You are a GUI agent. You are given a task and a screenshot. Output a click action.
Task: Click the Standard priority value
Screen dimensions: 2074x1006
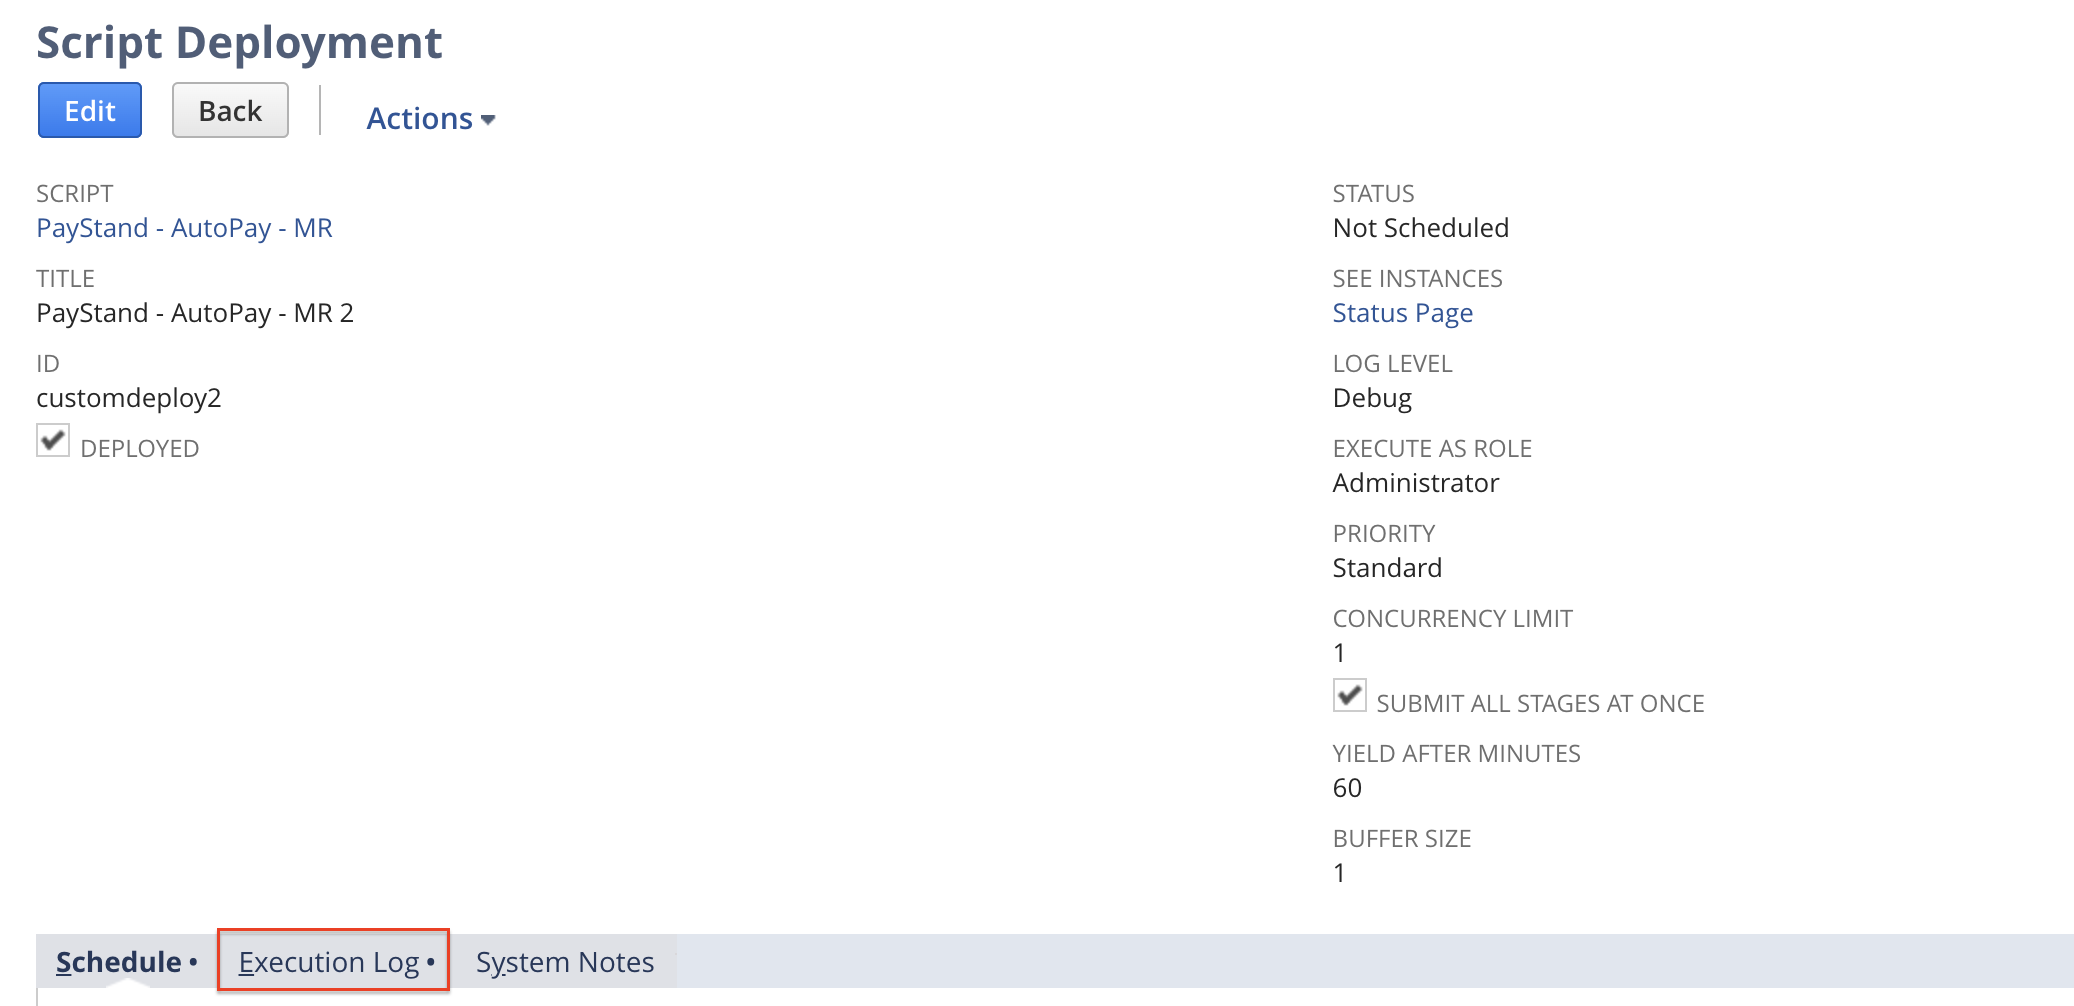point(1387,568)
